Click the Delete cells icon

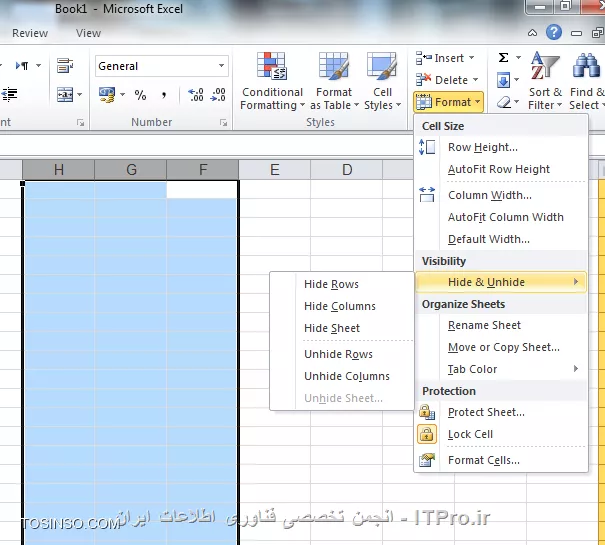click(424, 80)
